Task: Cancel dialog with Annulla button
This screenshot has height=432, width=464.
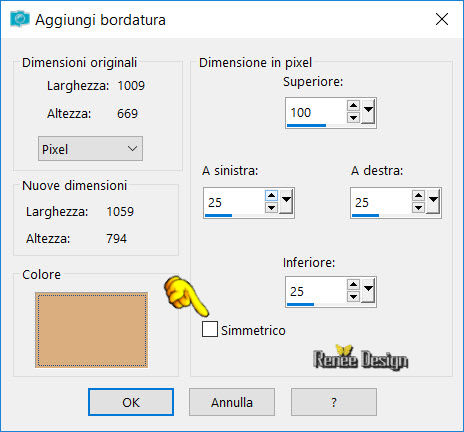Action: pyautogui.click(x=232, y=402)
